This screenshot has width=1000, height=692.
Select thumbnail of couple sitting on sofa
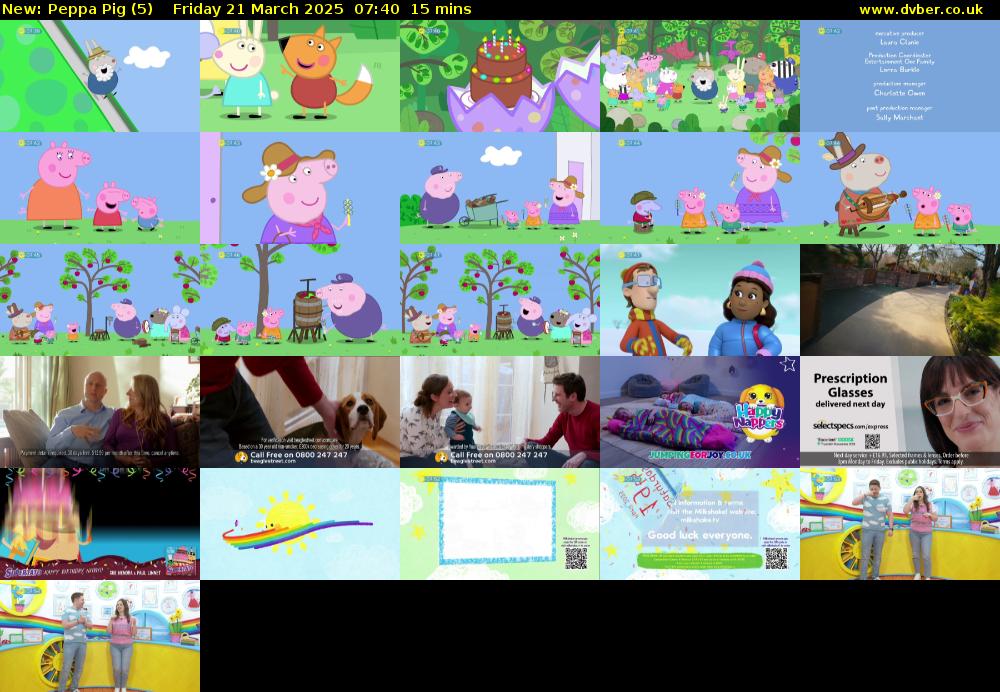coord(99,412)
